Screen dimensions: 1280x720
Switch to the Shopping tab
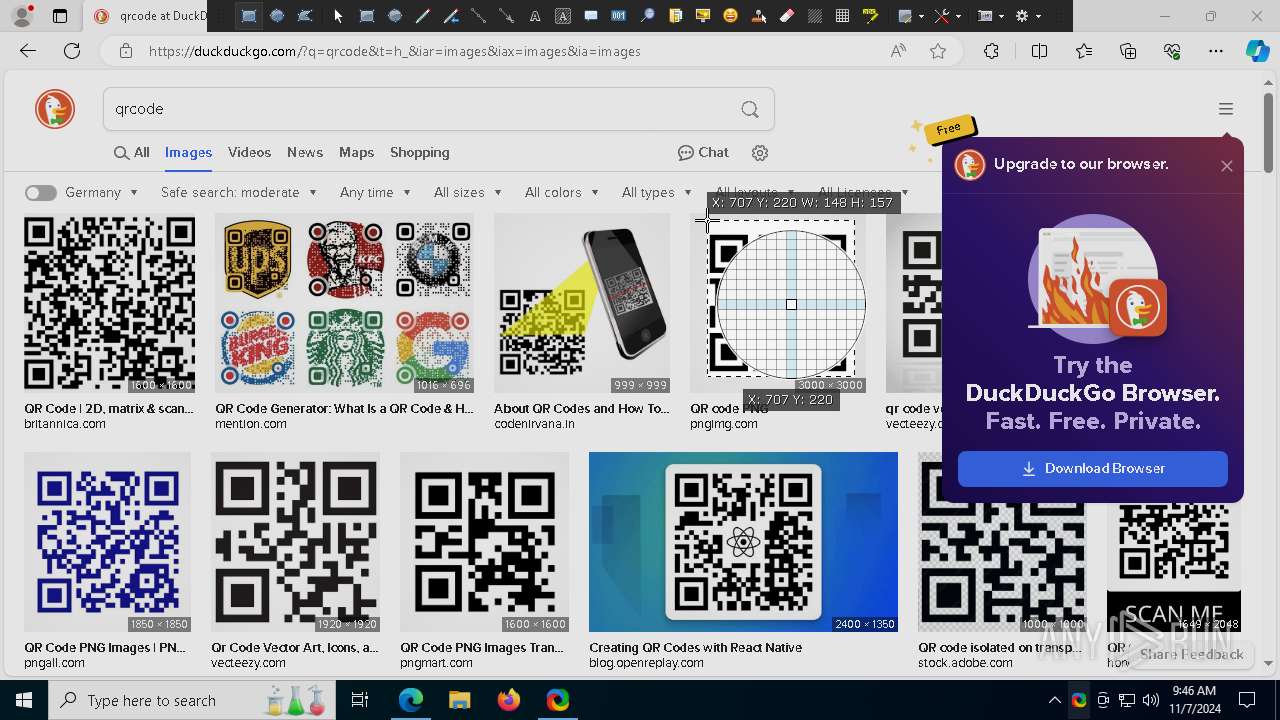click(x=420, y=153)
